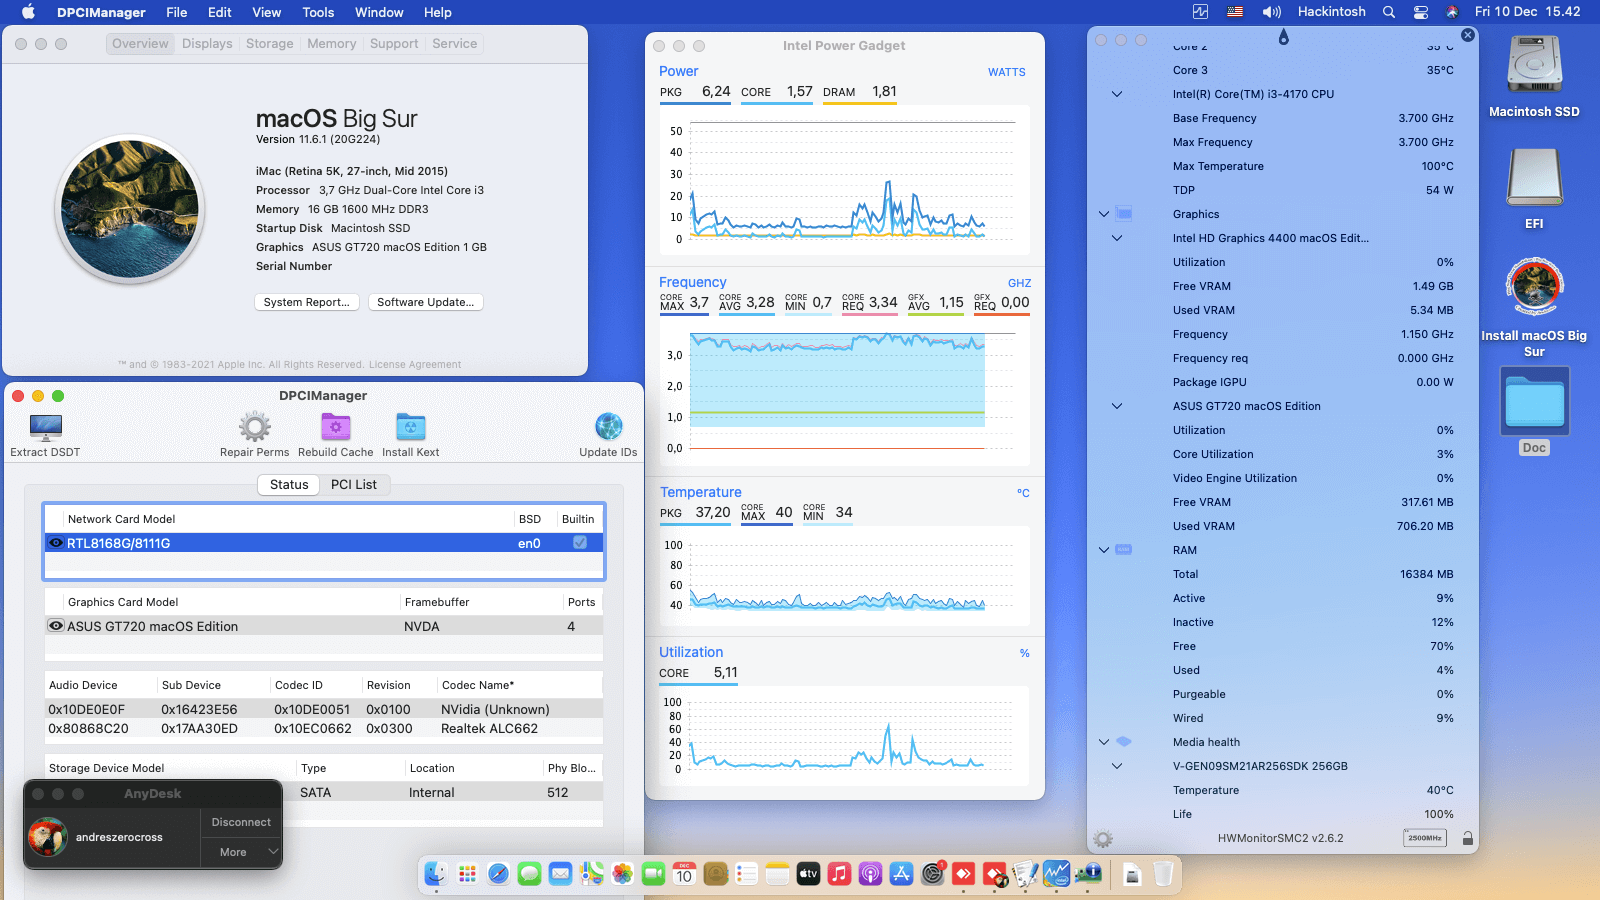The width and height of the screenshot is (1600, 900).
Task: Open Podcasts from the Dock
Action: coord(870,874)
